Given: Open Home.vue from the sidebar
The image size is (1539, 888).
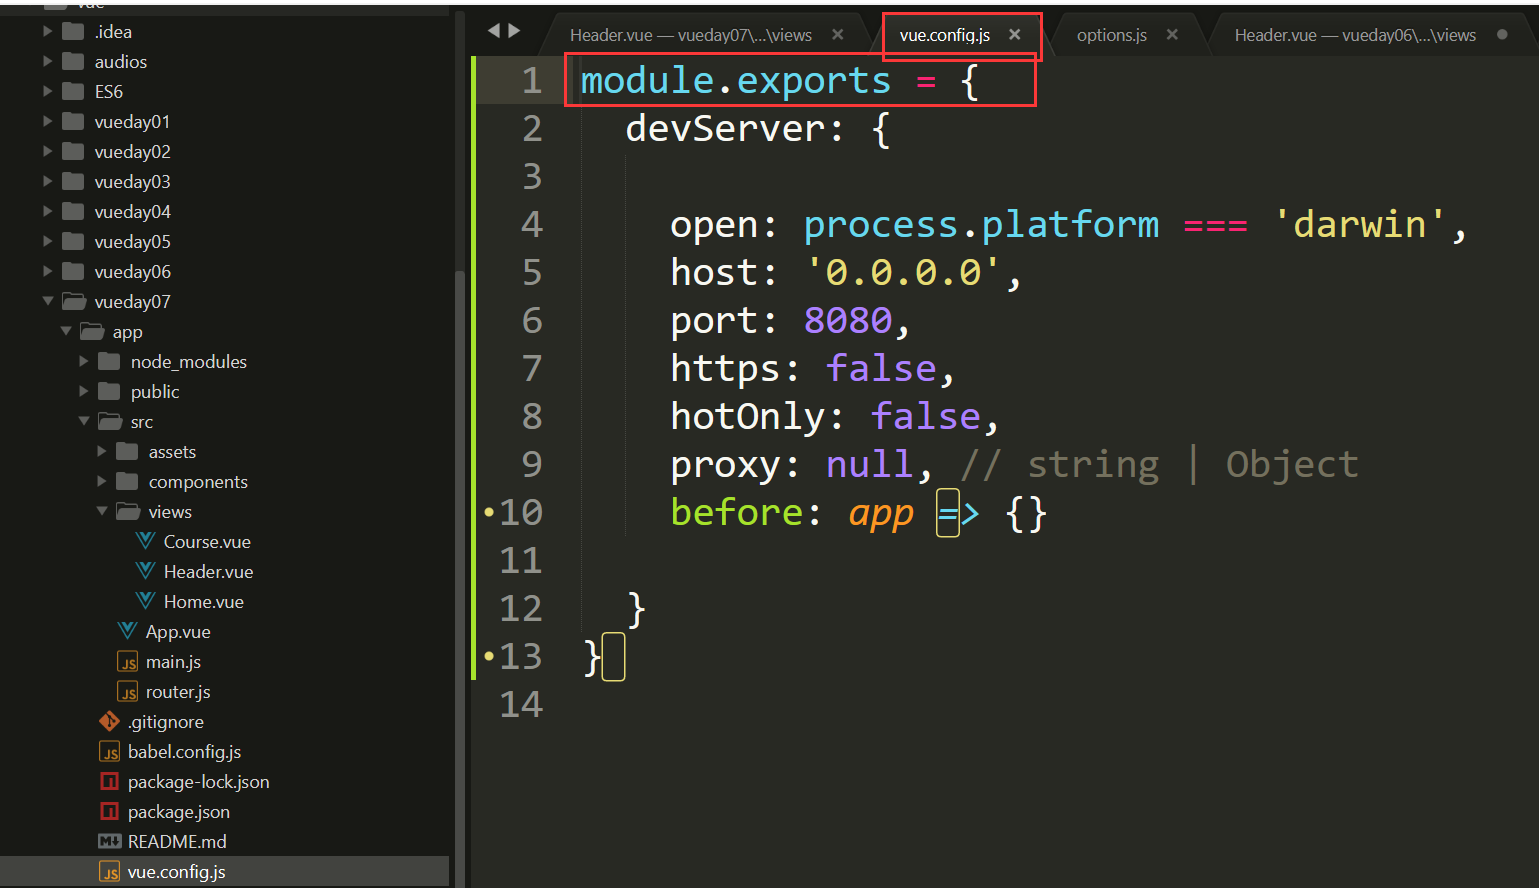Looking at the screenshot, I should tap(204, 601).
